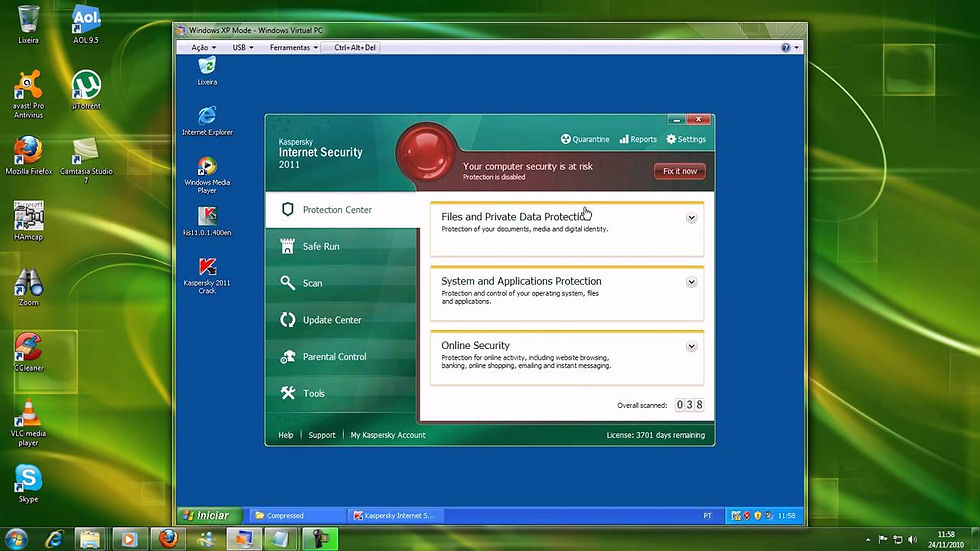Screen dimensions: 980x551
Task: Open the Virtual PC help icon
Action: [786, 47]
